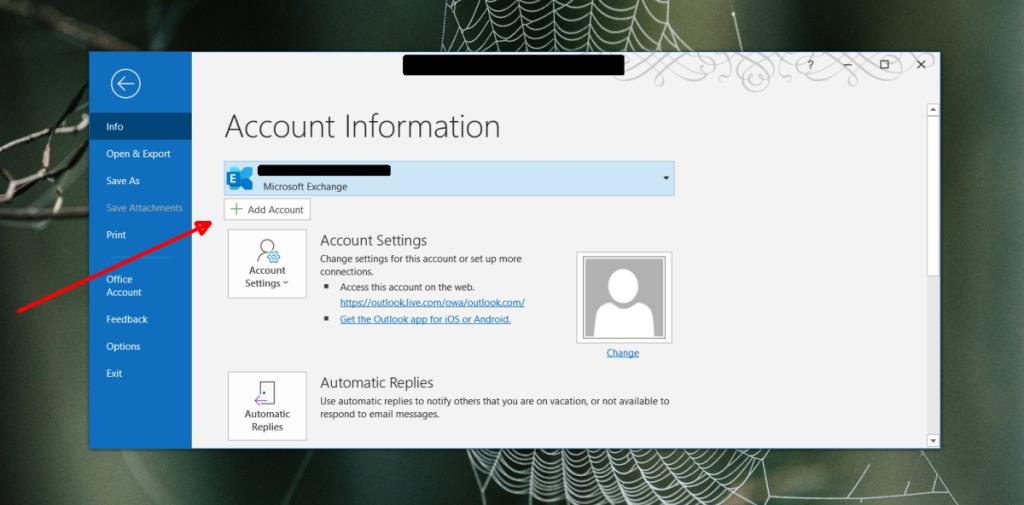
Task: Follow Get the Outlook app link
Action: click(425, 319)
